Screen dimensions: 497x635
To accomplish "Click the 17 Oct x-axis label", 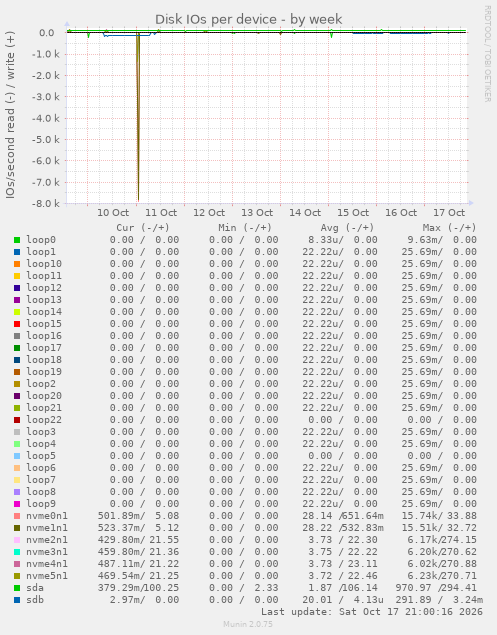I will pos(449,213).
